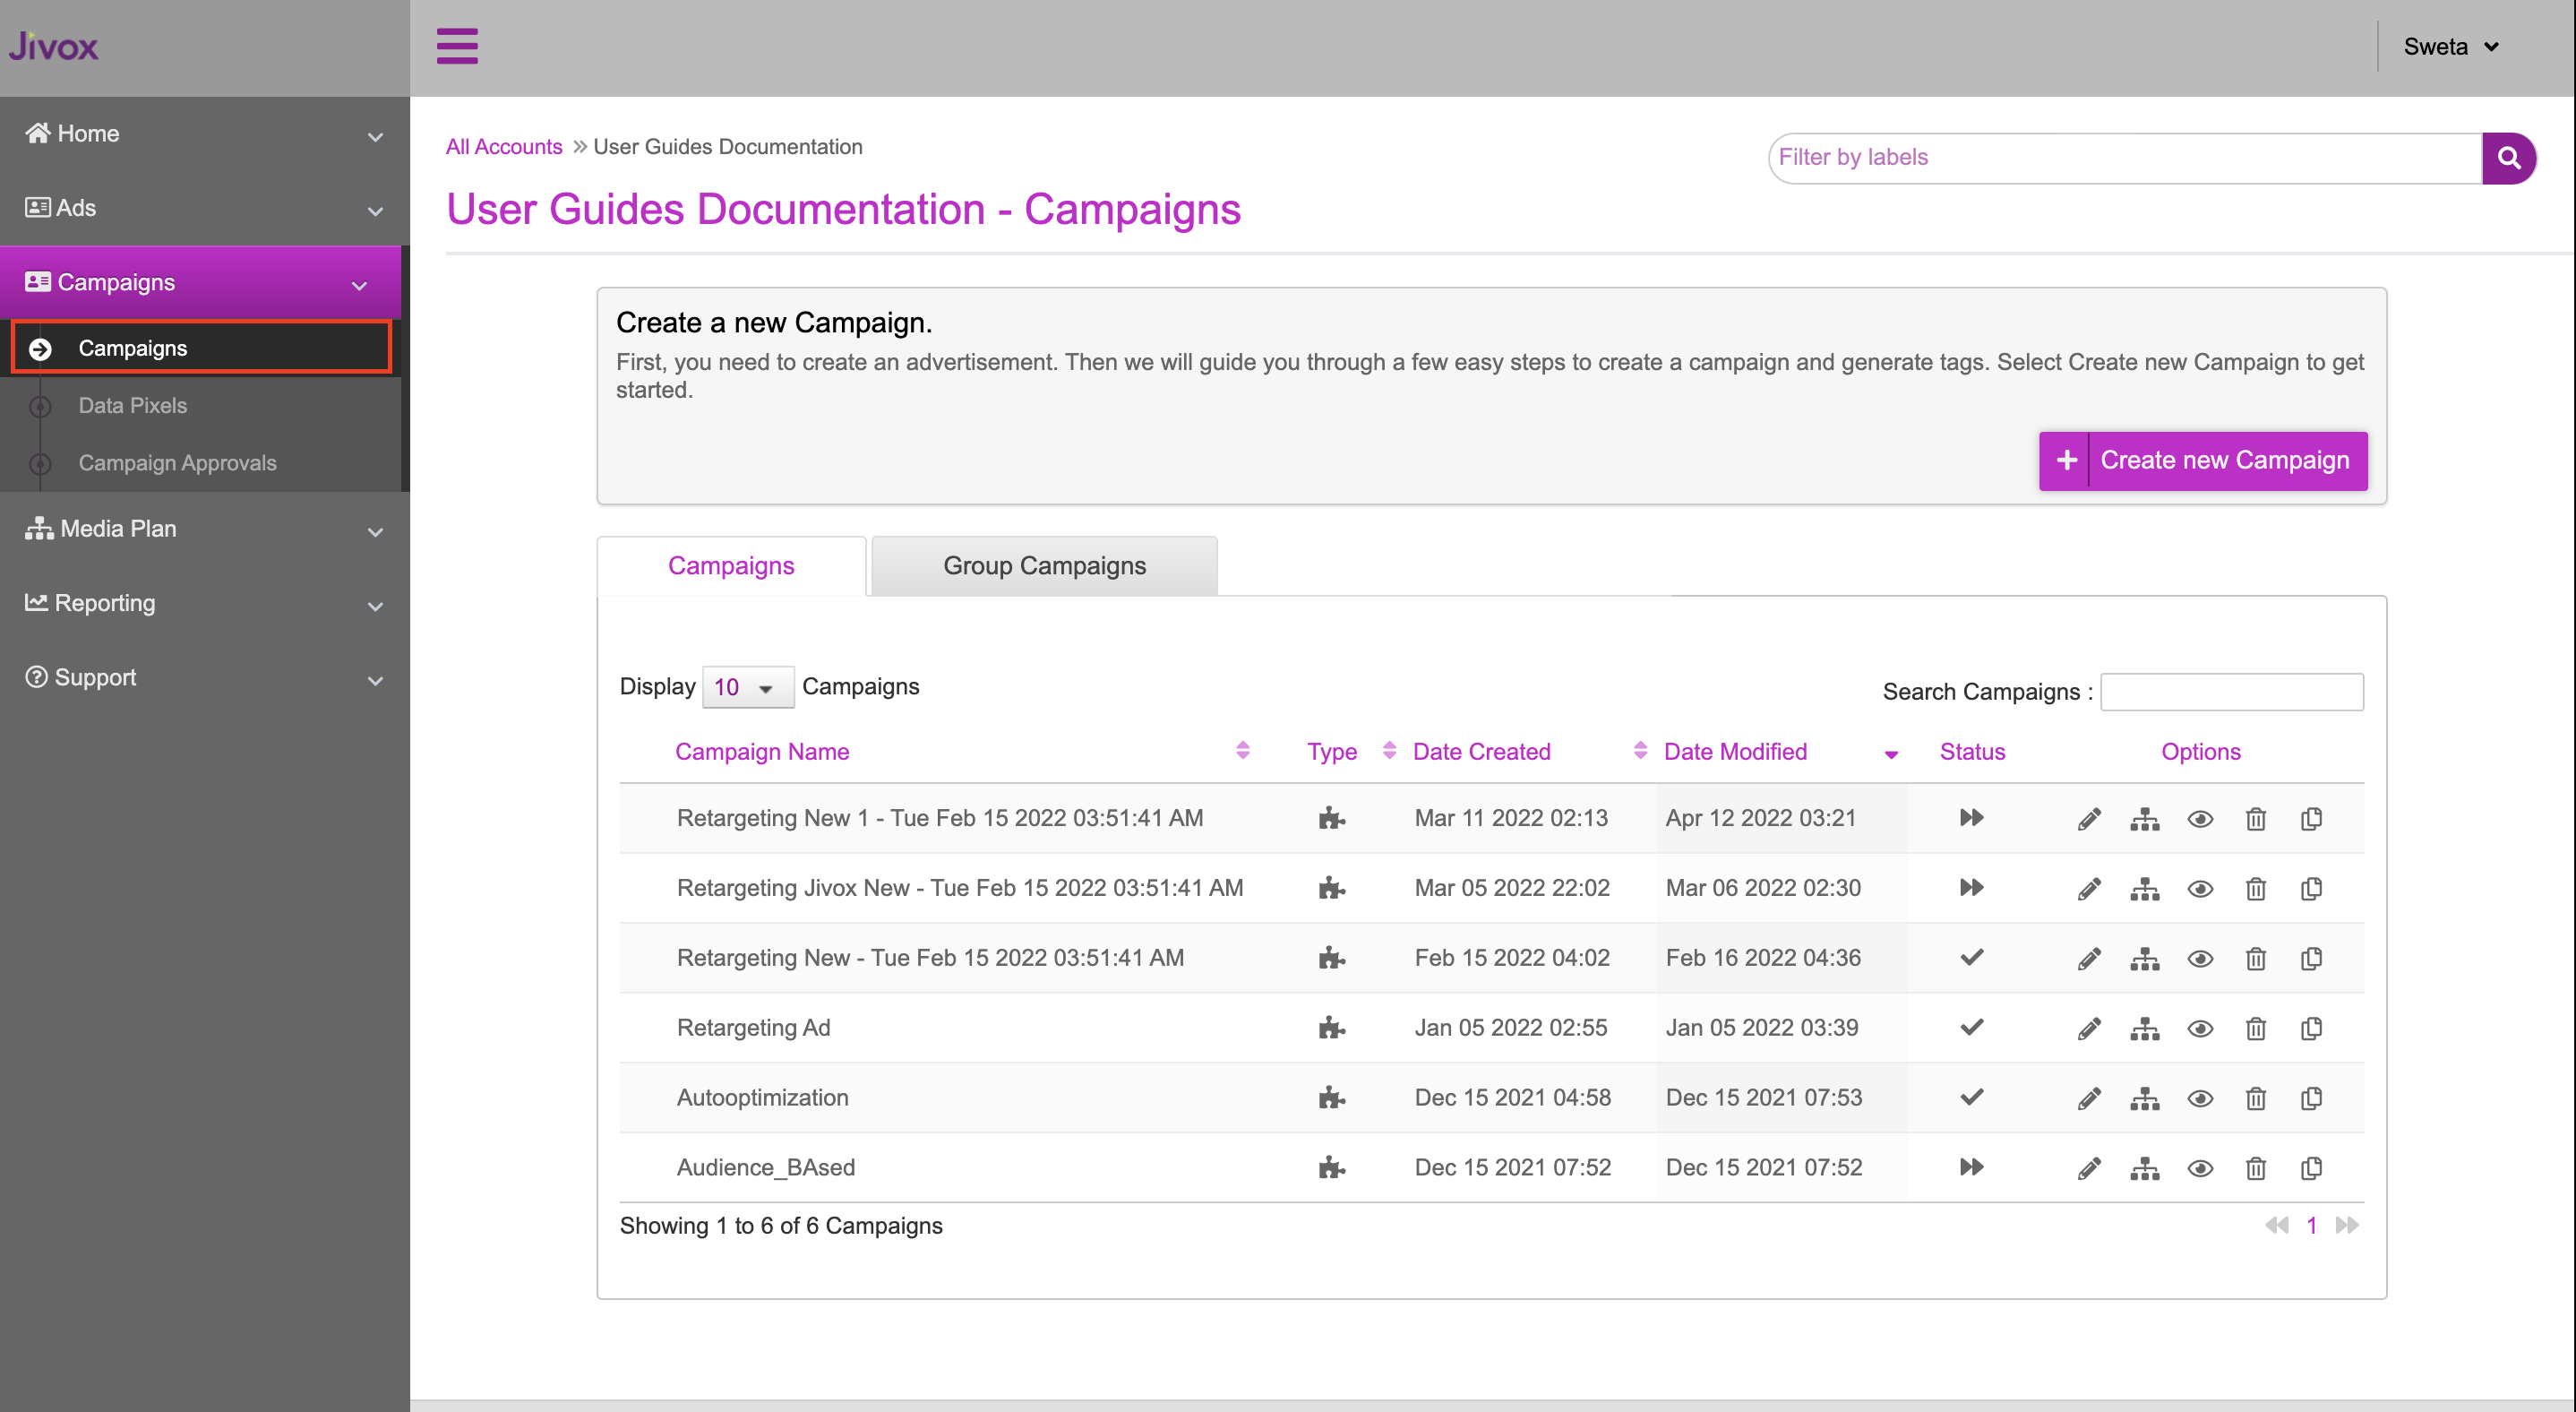Copy the Autooptimization campaign
Viewport: 2576px width, 1412px height.
click(x=2311, y=1099)
